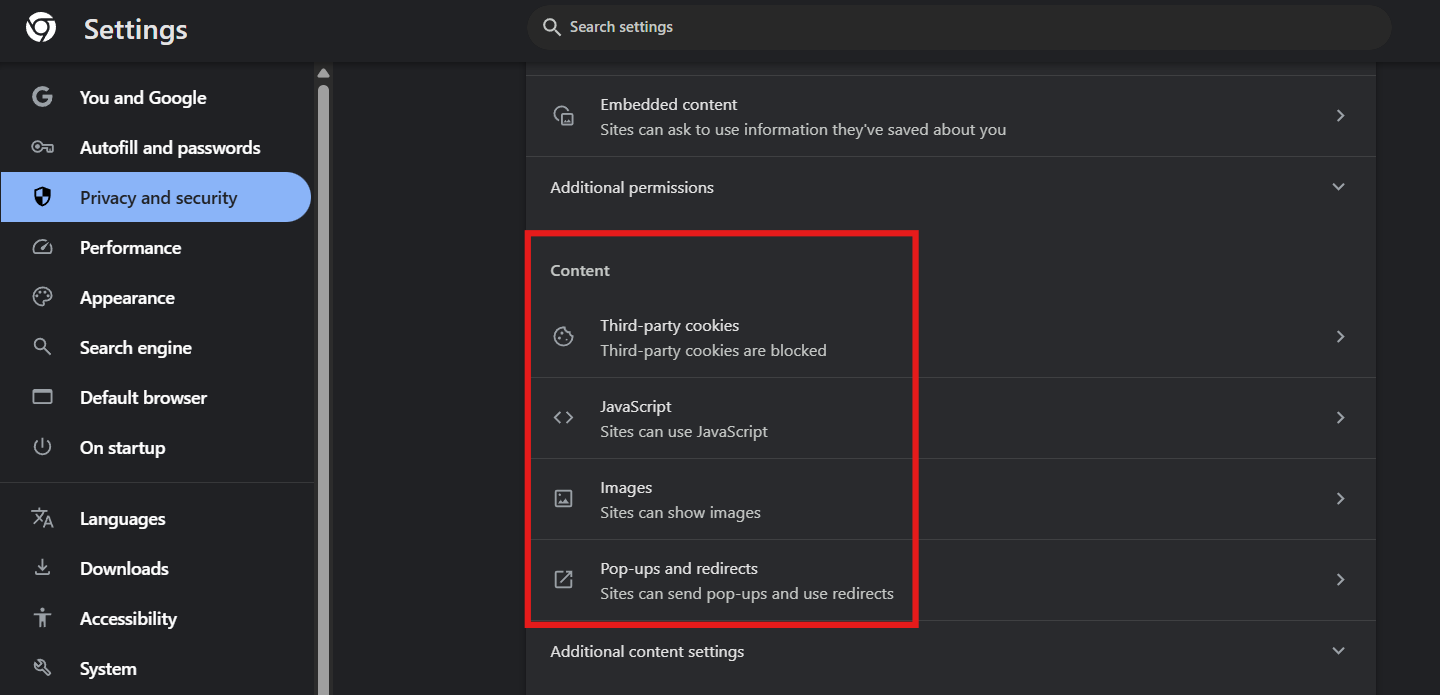Click the Chrome logo in header

pos(41,29)
